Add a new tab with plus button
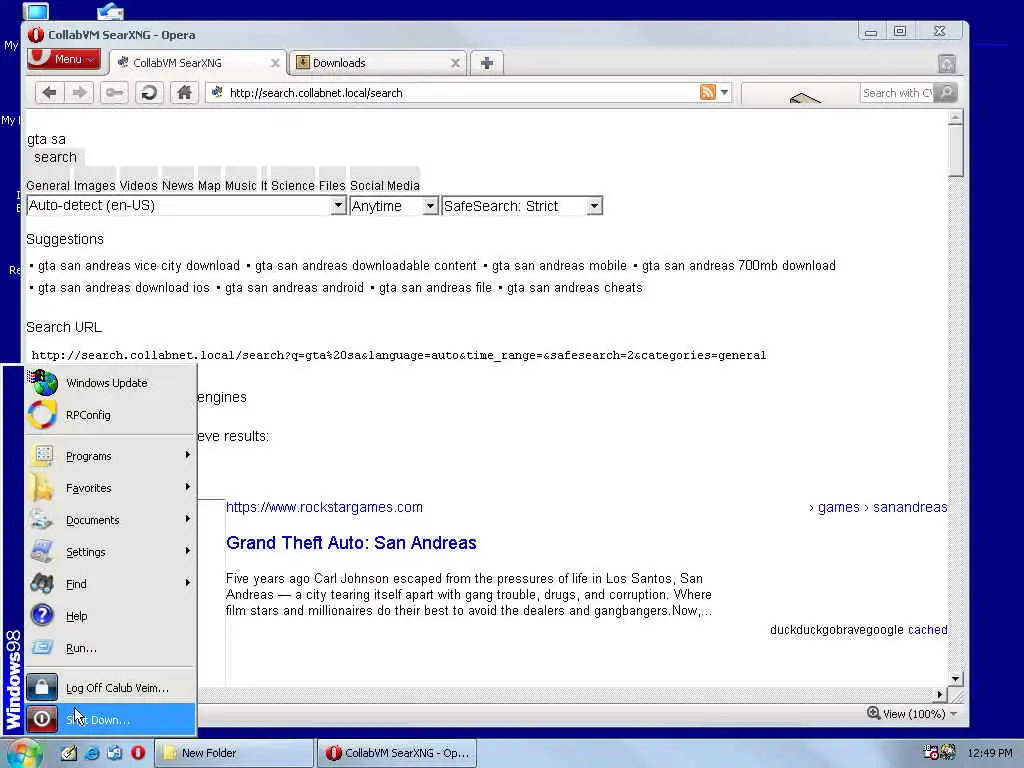The image size is (1024, 768). point(487,63)
